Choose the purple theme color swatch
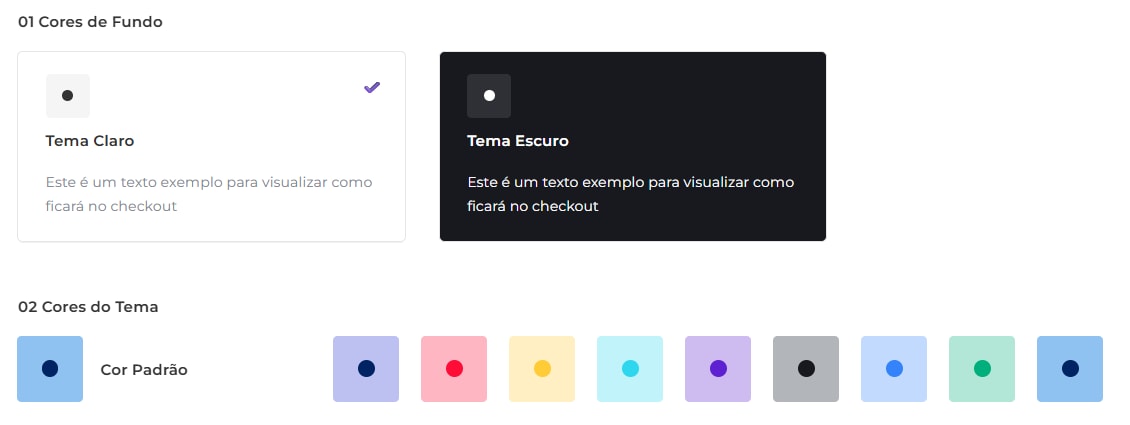1130x425 pixels. pyautogui.click(x=718, y=369)
